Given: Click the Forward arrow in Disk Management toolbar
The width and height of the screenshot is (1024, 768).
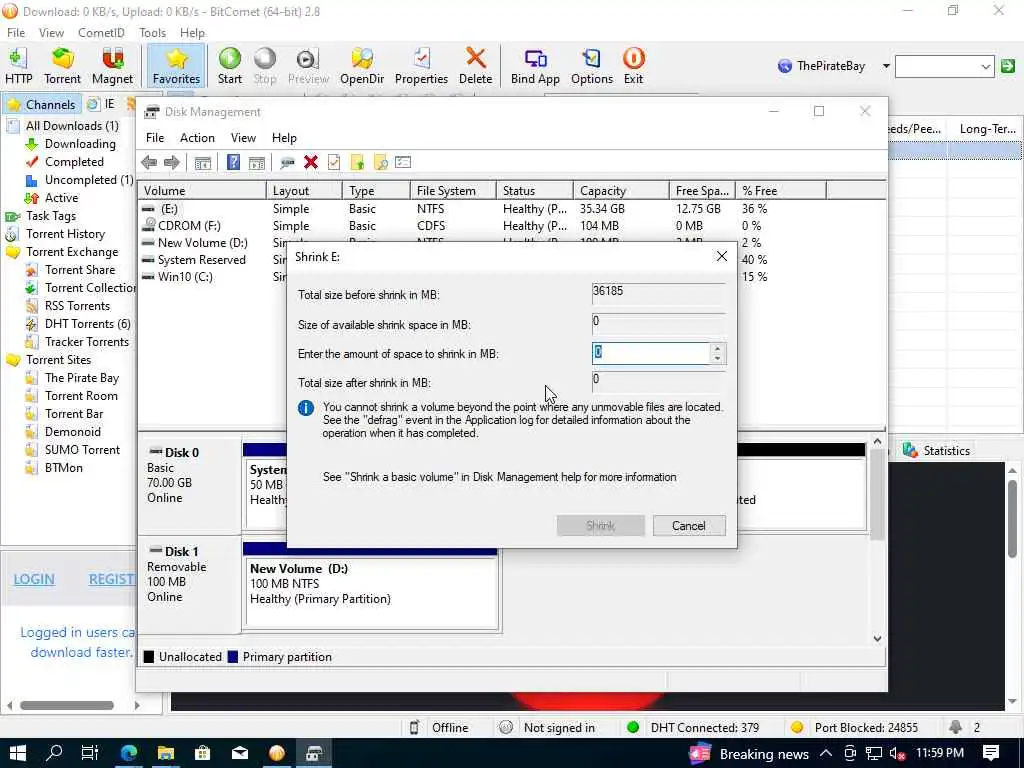Looking at the screenshot, I should (172, 163).
